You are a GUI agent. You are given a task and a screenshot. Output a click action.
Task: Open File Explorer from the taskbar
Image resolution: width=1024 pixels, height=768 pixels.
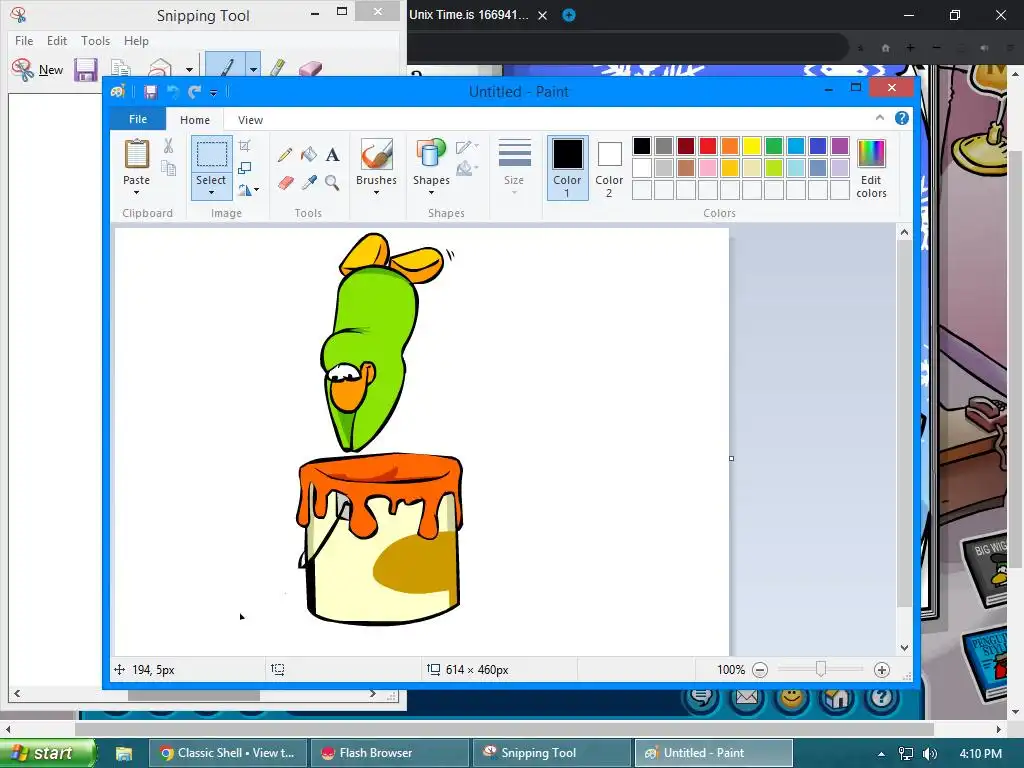(x=124, y=753)
